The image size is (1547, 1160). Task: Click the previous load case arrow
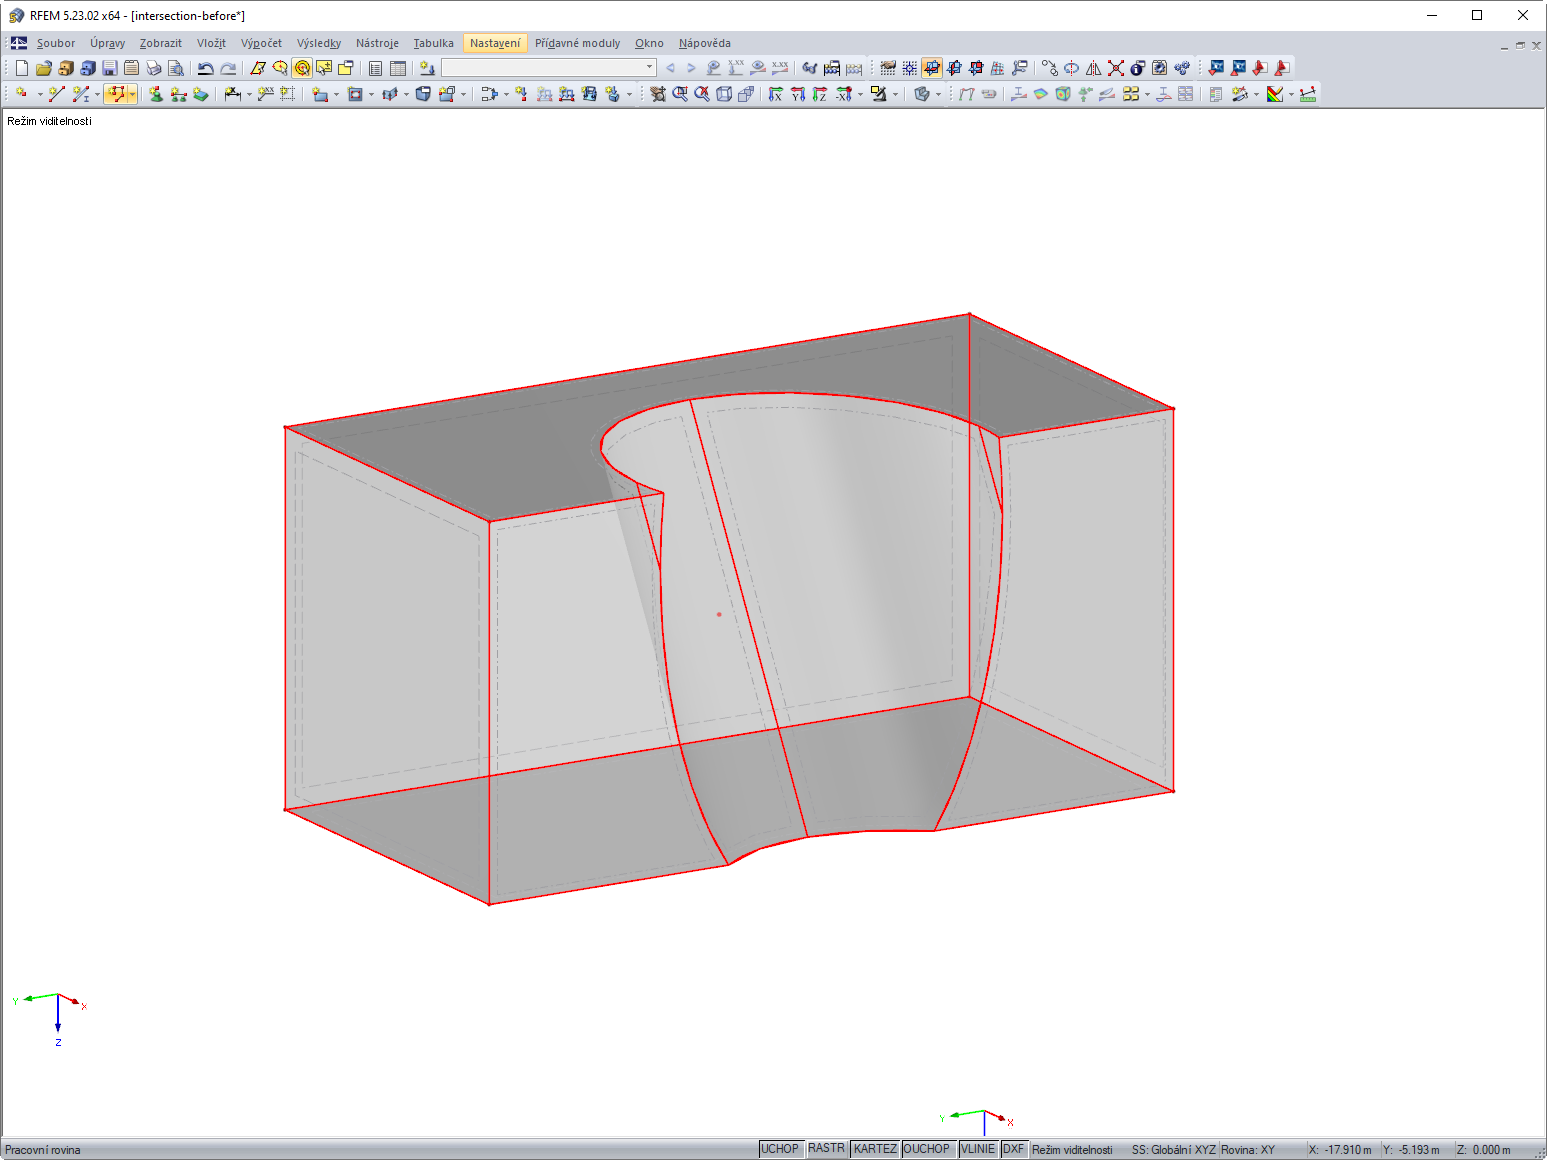[670, 68]
